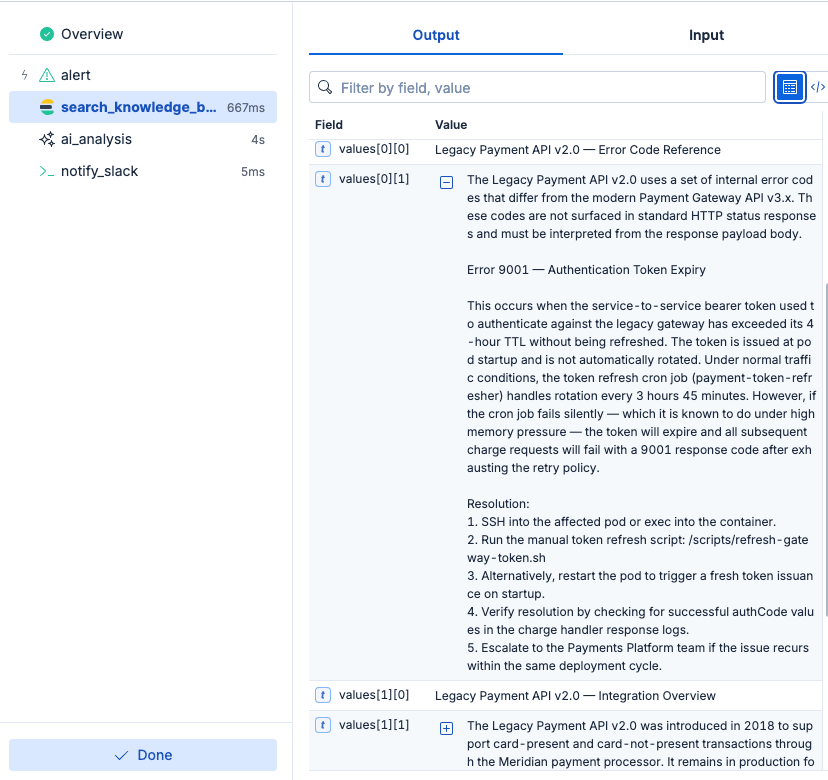Switch to table view mode
Viewport: 828px width, 780px height.
point(790,88)
